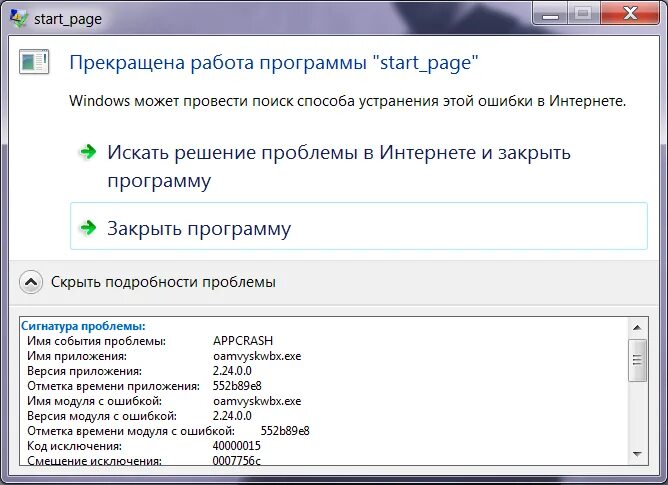Viewport: 668px width, 485px height.
Task: Collapse details with the round chevron button
Action: click(x=31, y=282)
